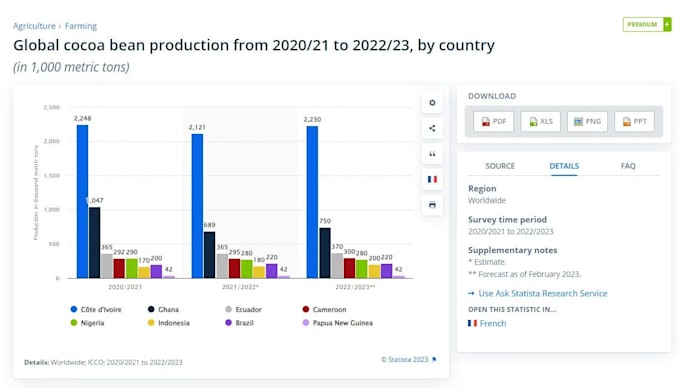Click the flag icon next to Statista 2023
Screen dimensions: 680x388
tap(434, 359)
